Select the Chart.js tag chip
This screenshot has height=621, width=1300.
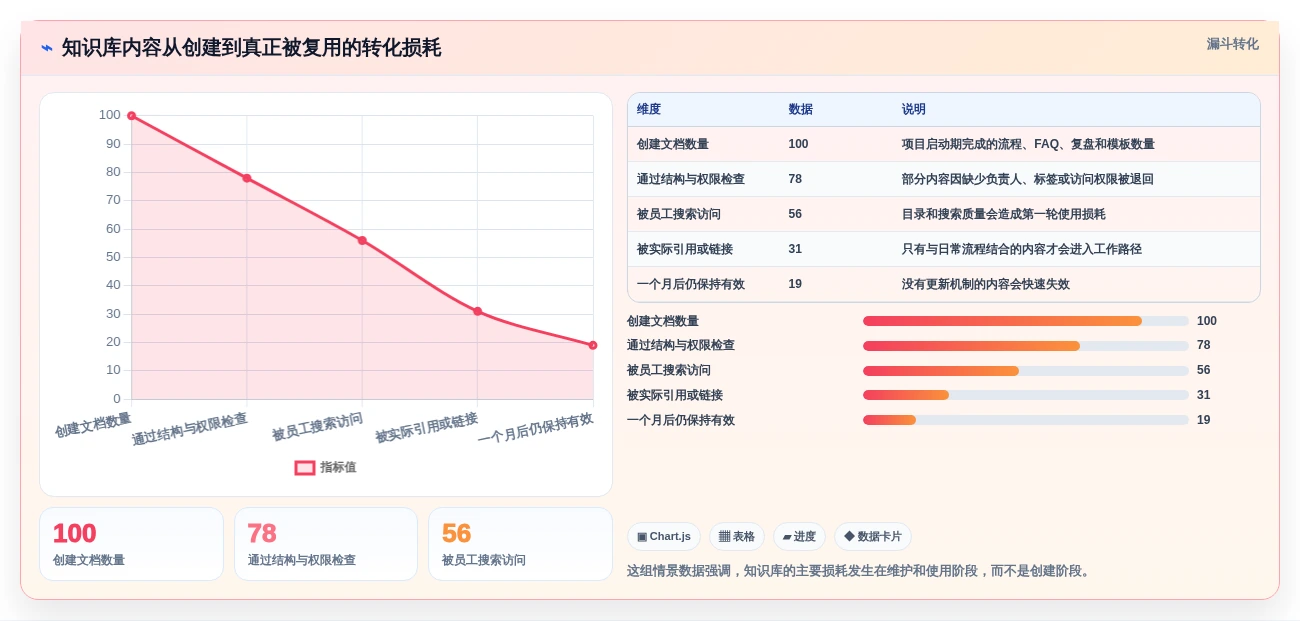[x=664, y=536]
